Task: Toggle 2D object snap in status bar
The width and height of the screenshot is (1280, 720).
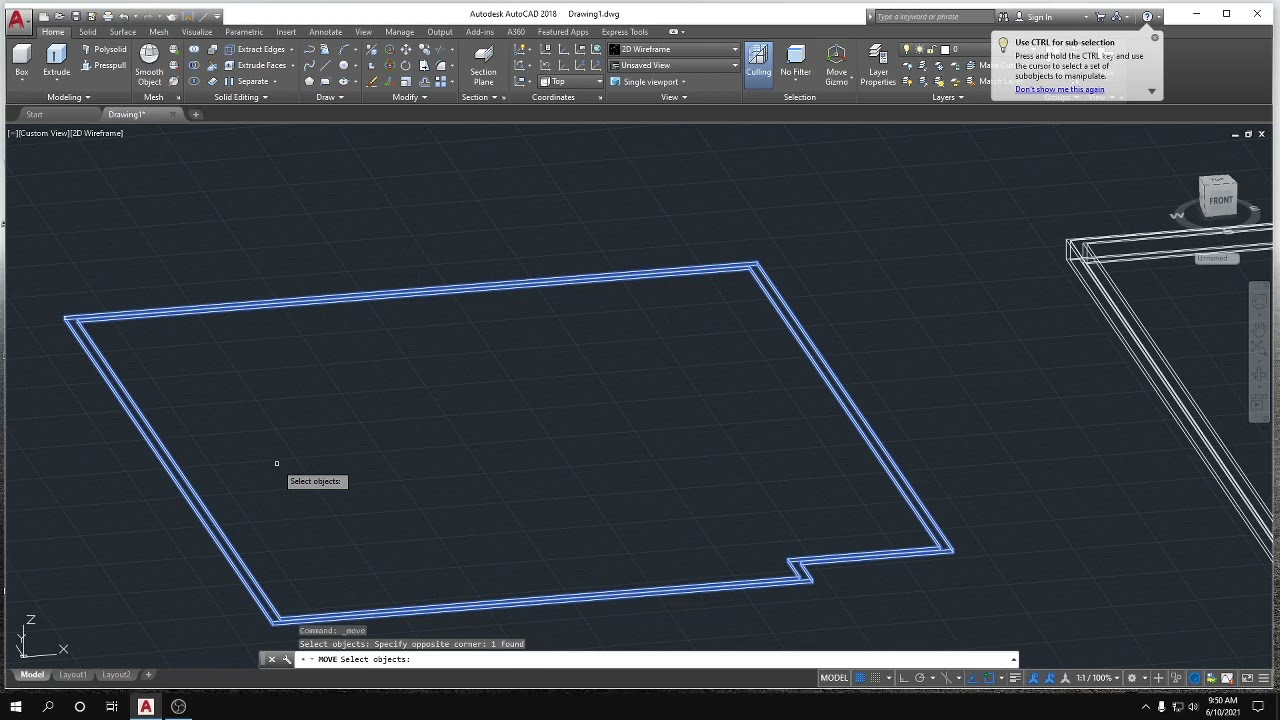Action: 988,678
